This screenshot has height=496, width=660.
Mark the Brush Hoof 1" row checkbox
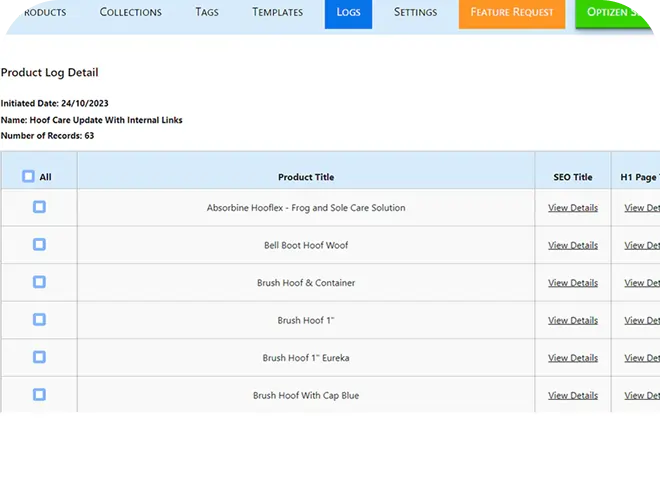pos(39,320)
